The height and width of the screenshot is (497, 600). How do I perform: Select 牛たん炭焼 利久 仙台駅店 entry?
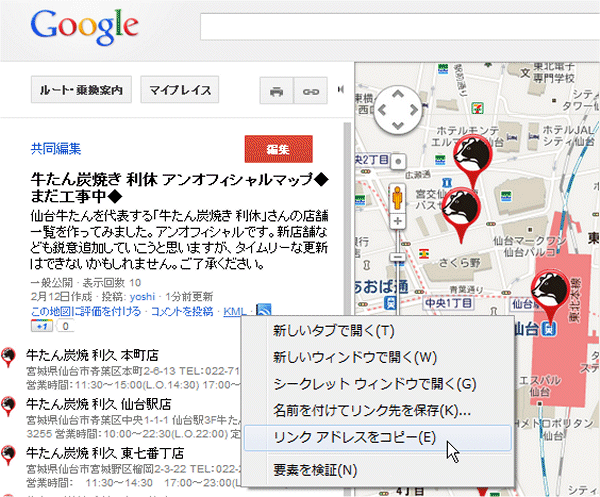coord(99,404)
